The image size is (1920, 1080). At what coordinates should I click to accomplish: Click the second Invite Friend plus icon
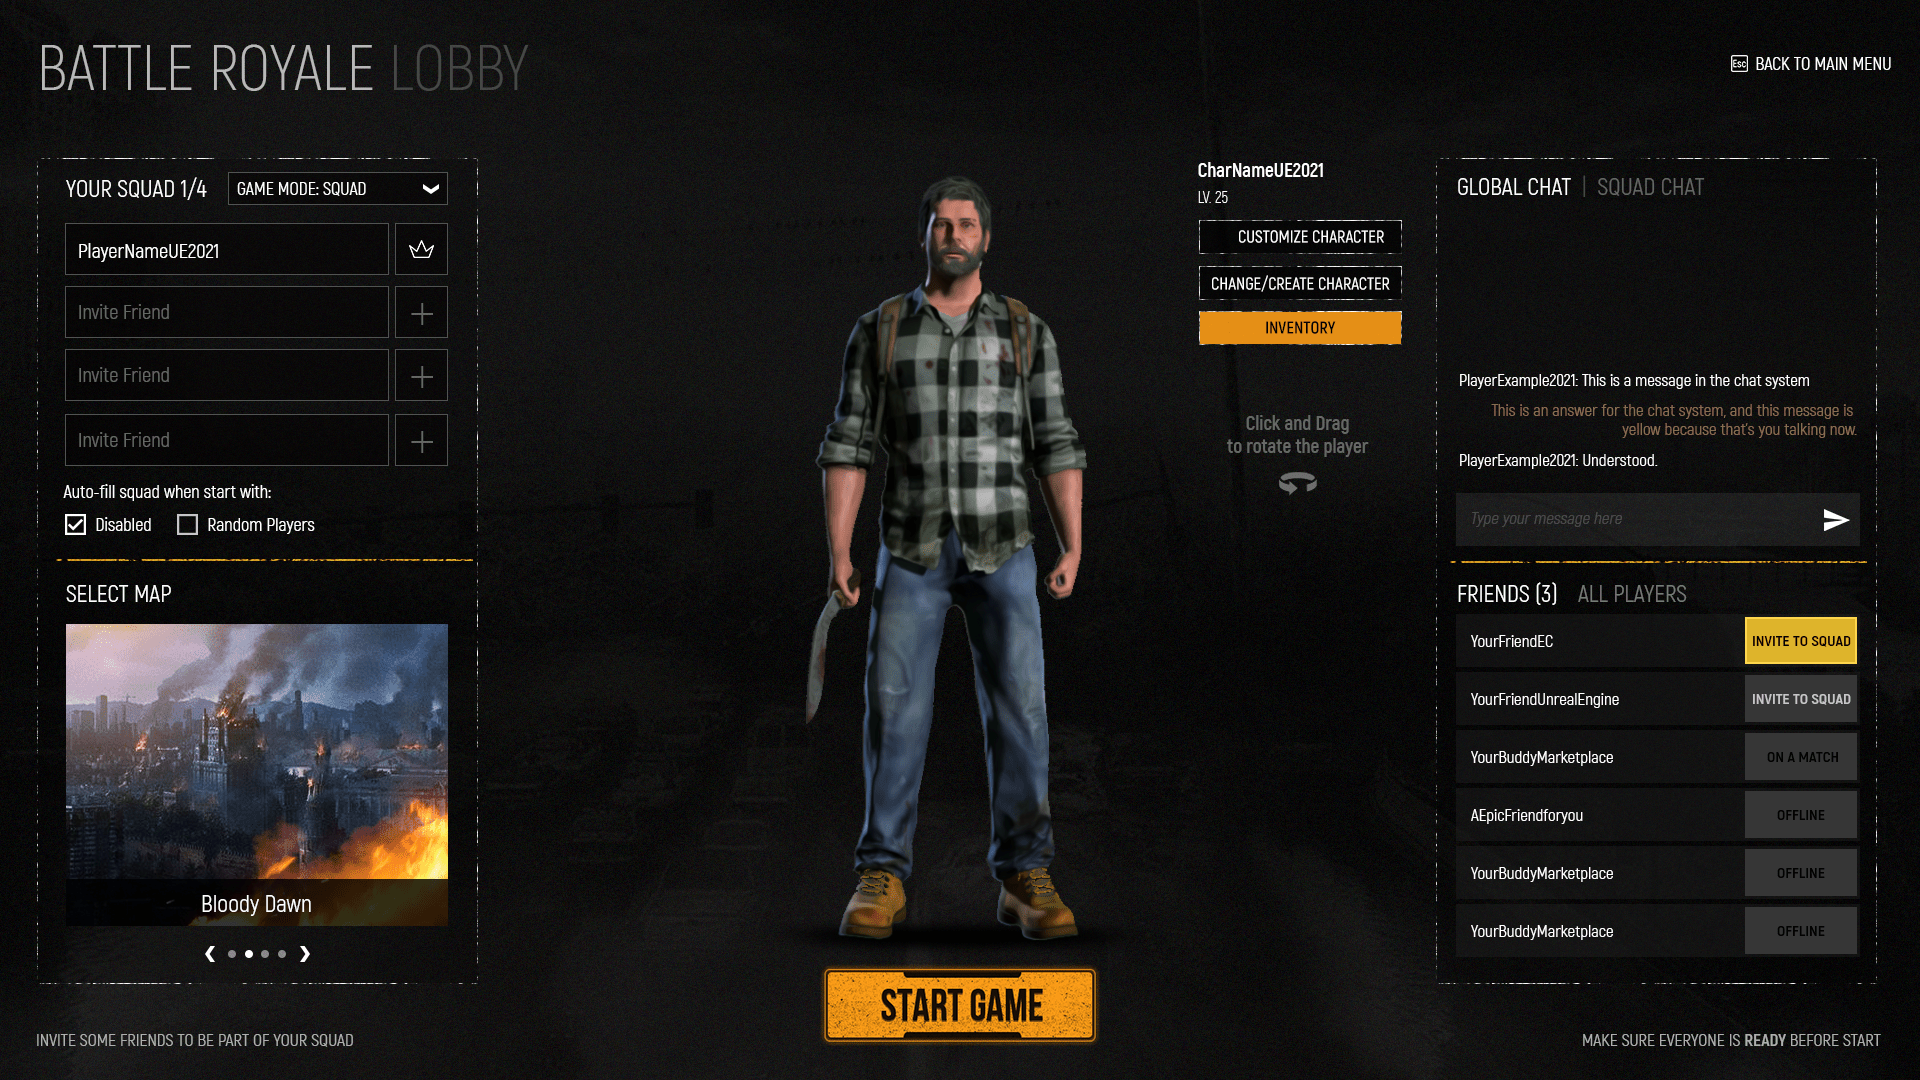[422, 376]
